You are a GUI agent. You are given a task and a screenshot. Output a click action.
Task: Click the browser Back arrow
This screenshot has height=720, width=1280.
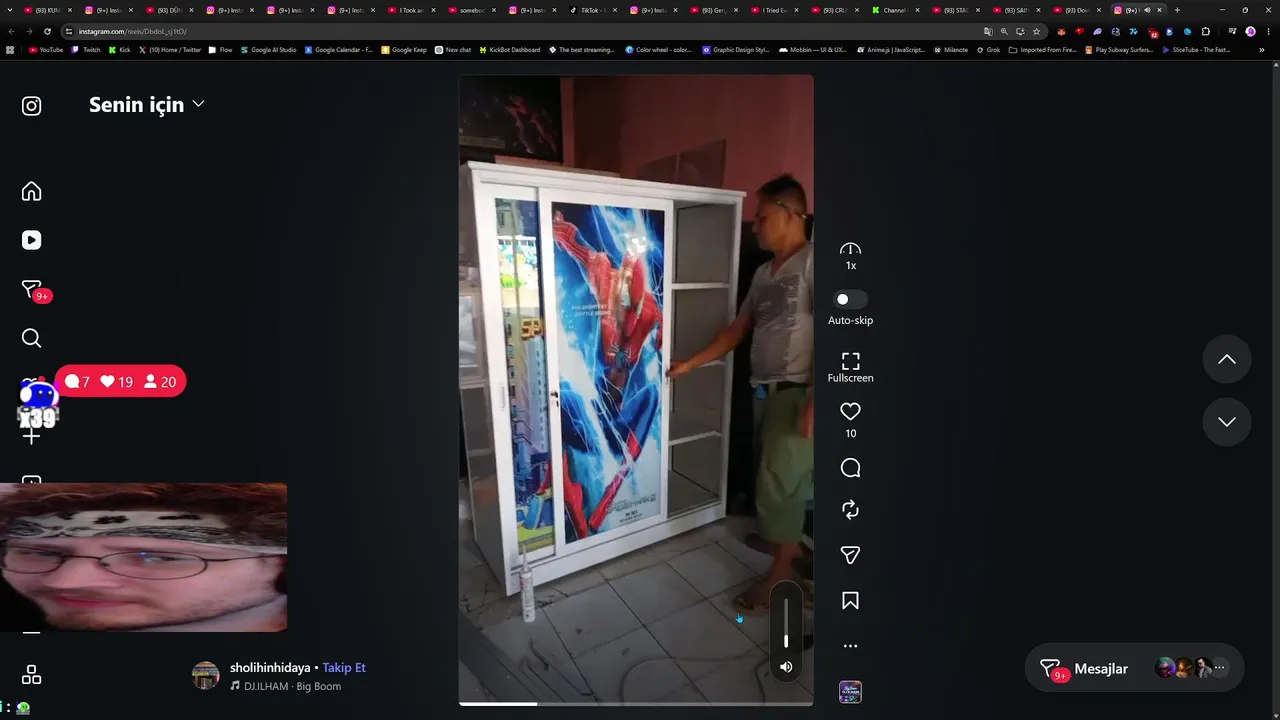pyautogui.click(x=11, y=31)
